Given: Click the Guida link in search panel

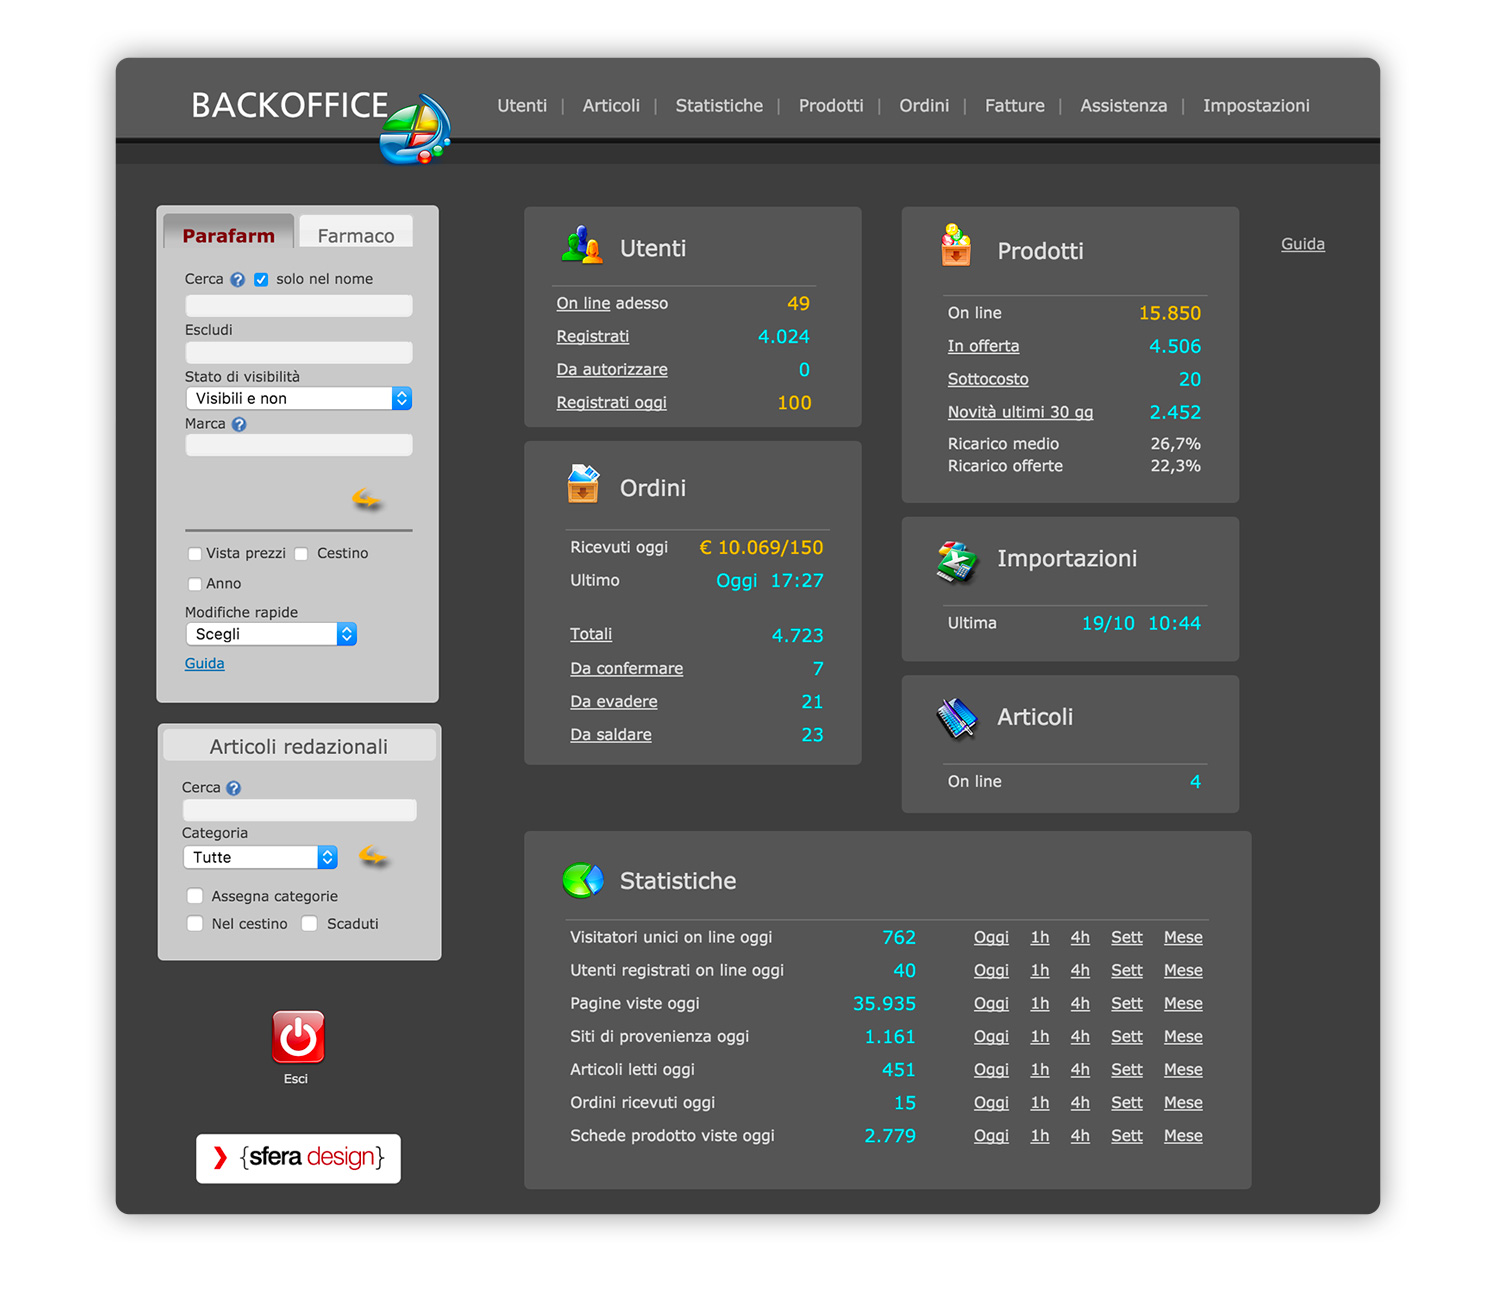Looking at the screenshot, I should (204, 663).
